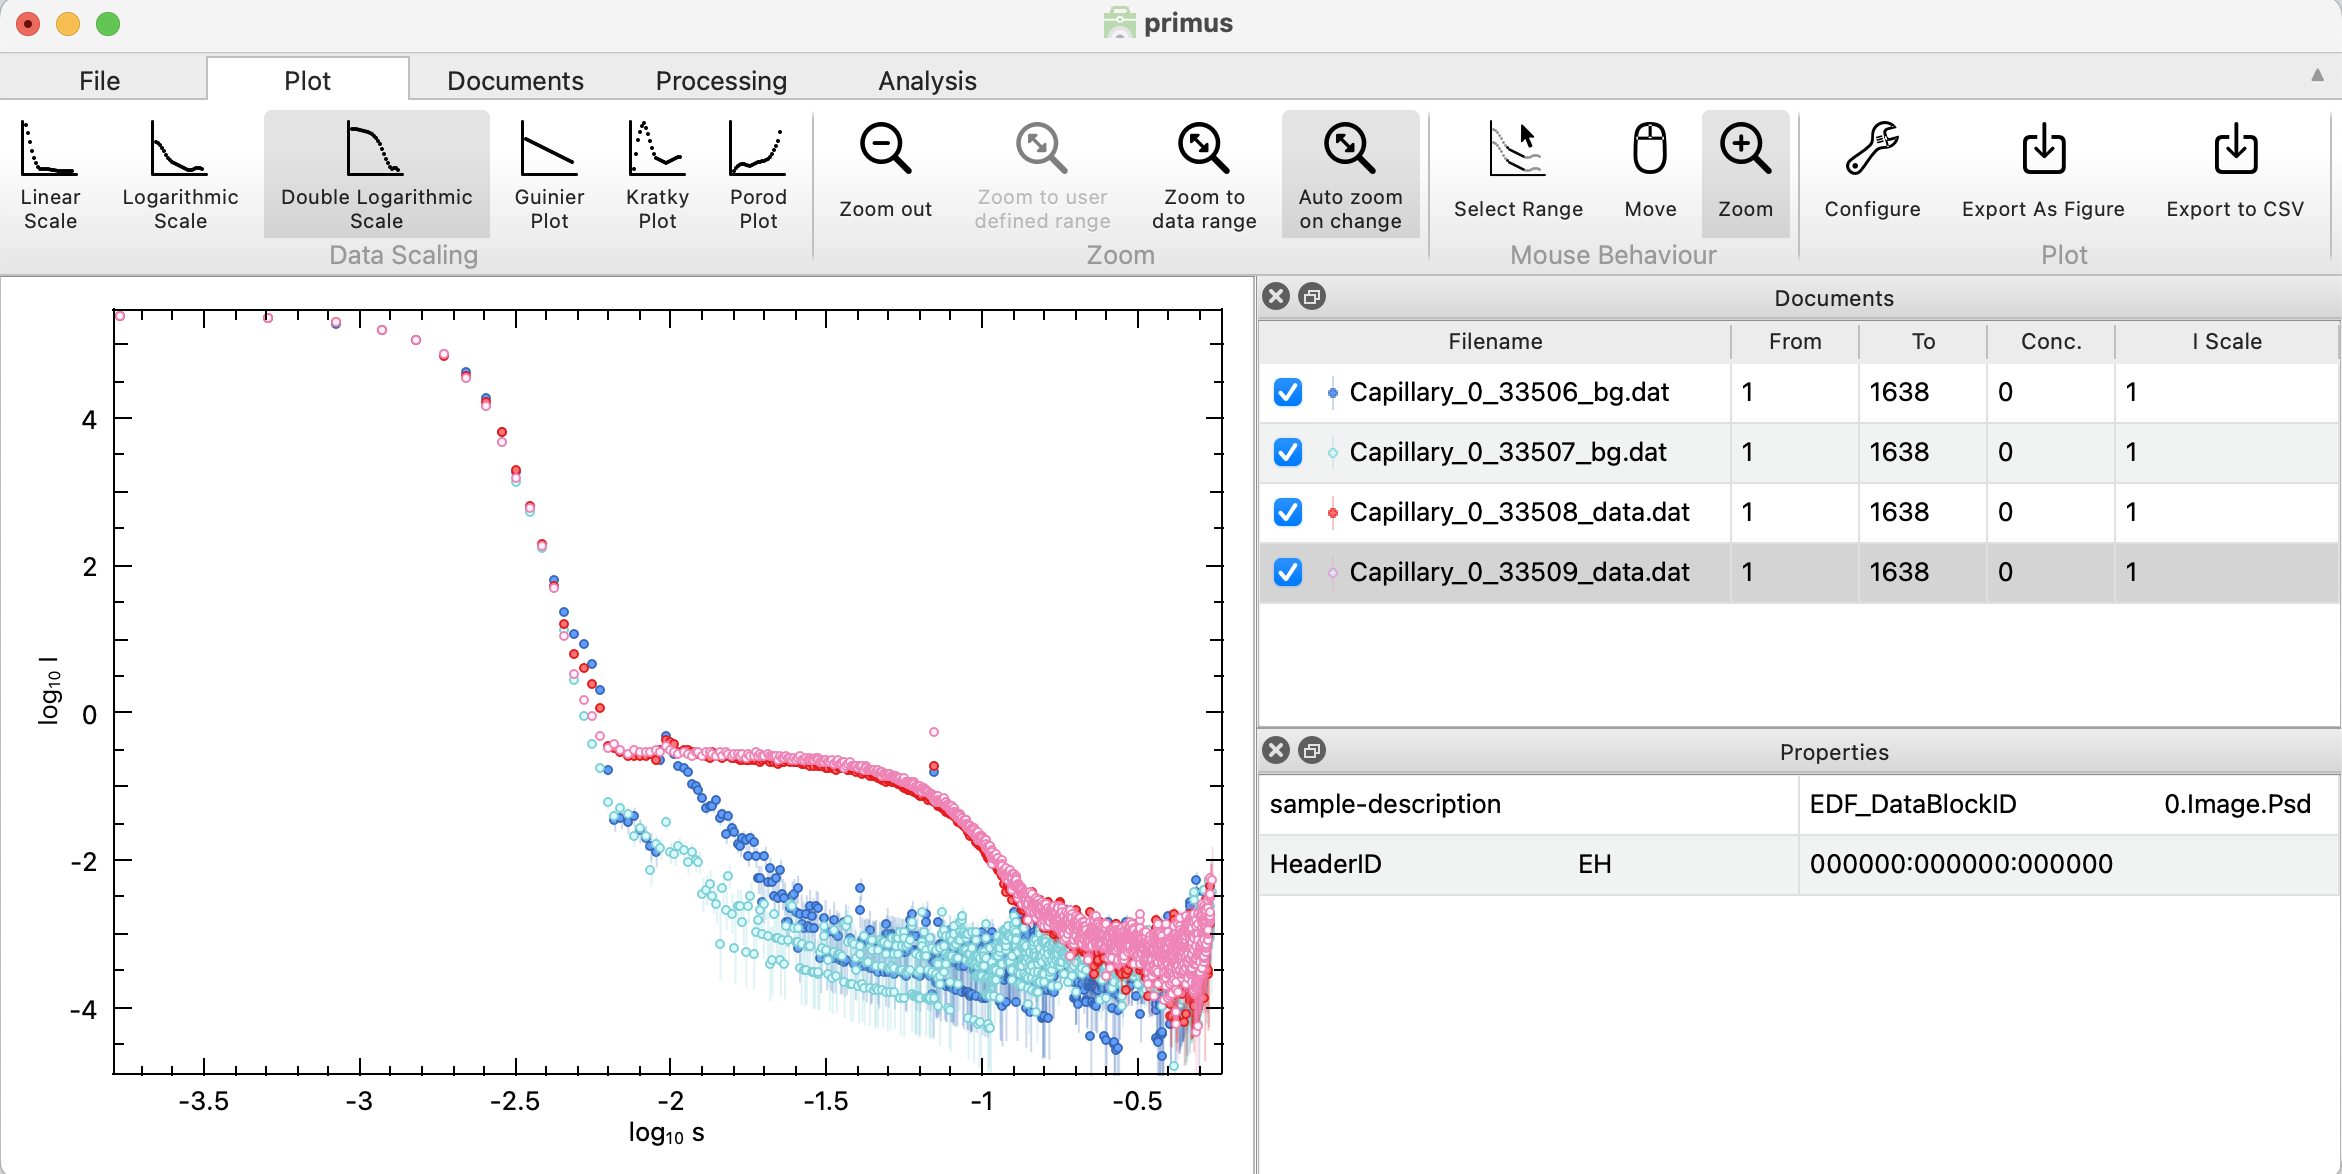This screenshot has height=1174, width=2342.
Task: Collapse the ribbon with top-right arrow
Action: coord(2317,76)
